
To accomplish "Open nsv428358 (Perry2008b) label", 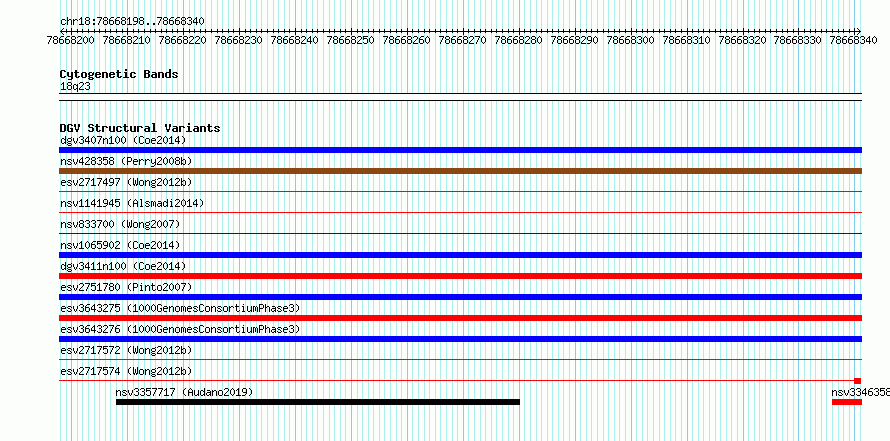I will click(x=126, y=162).
